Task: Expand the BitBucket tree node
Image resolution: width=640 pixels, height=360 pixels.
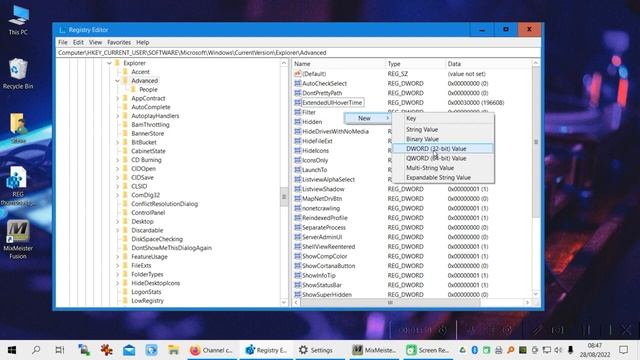Action: [118, 142]
